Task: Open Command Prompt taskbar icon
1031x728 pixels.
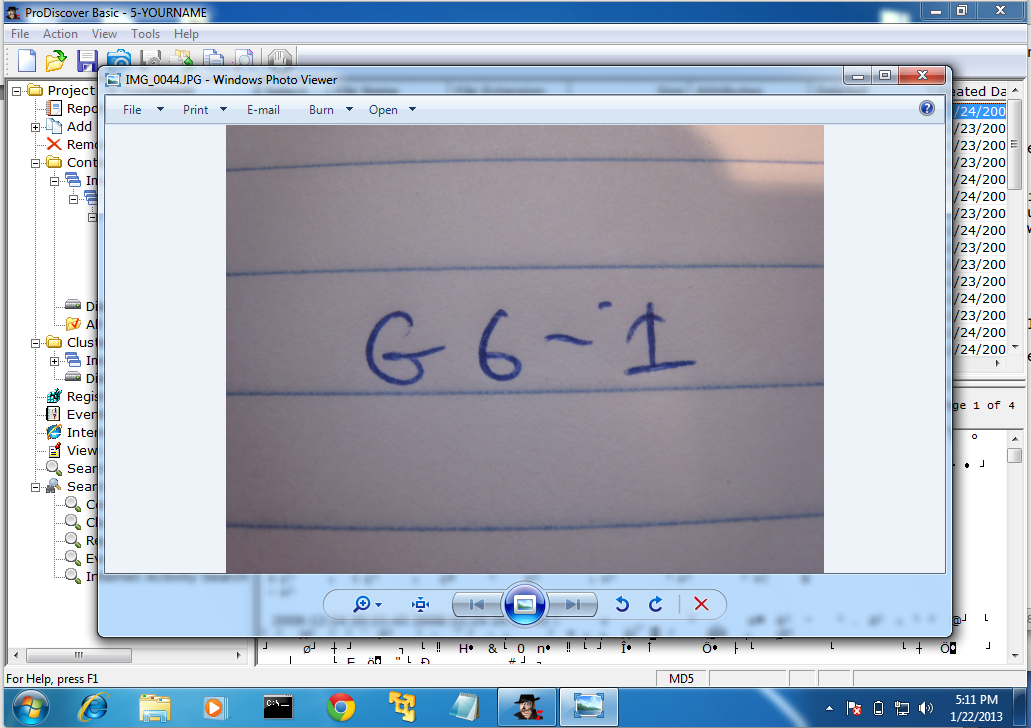Action: click(277, 706)
